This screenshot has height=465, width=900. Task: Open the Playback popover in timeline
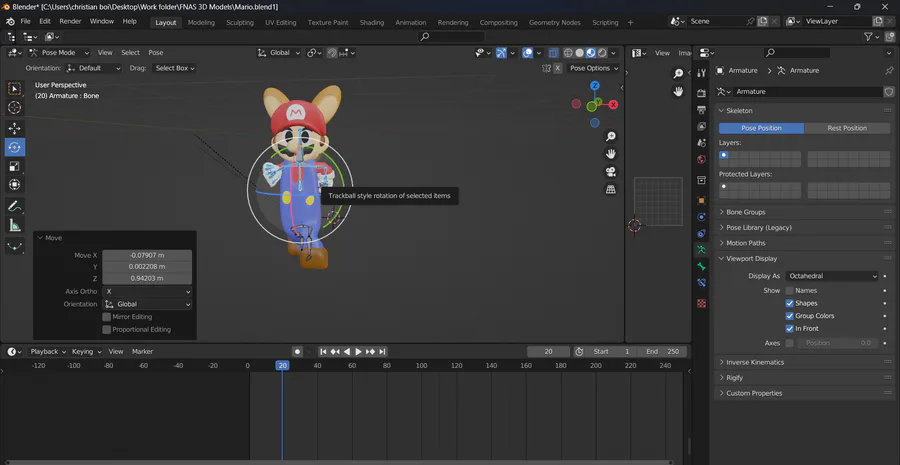48,351
